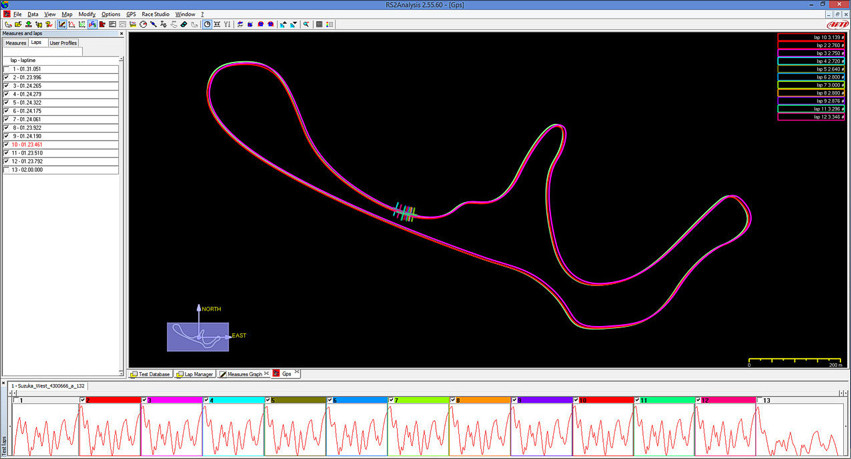Click the open-test folder icon at toolbar start

click(8, 24)
